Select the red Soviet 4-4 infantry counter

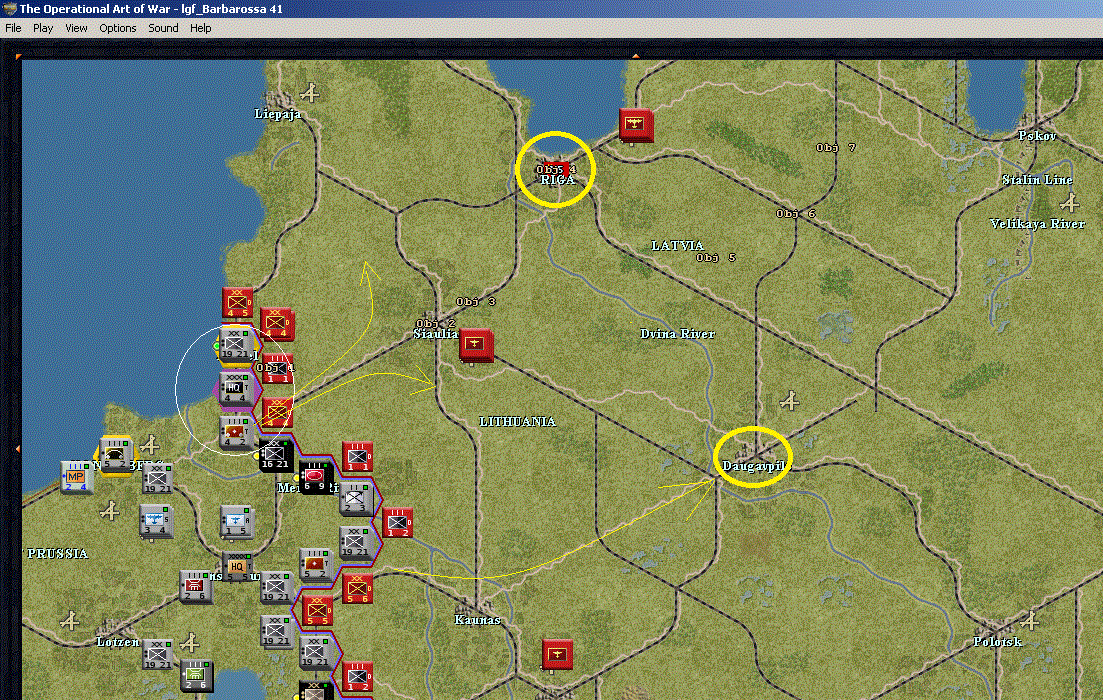tap(276, 324)
